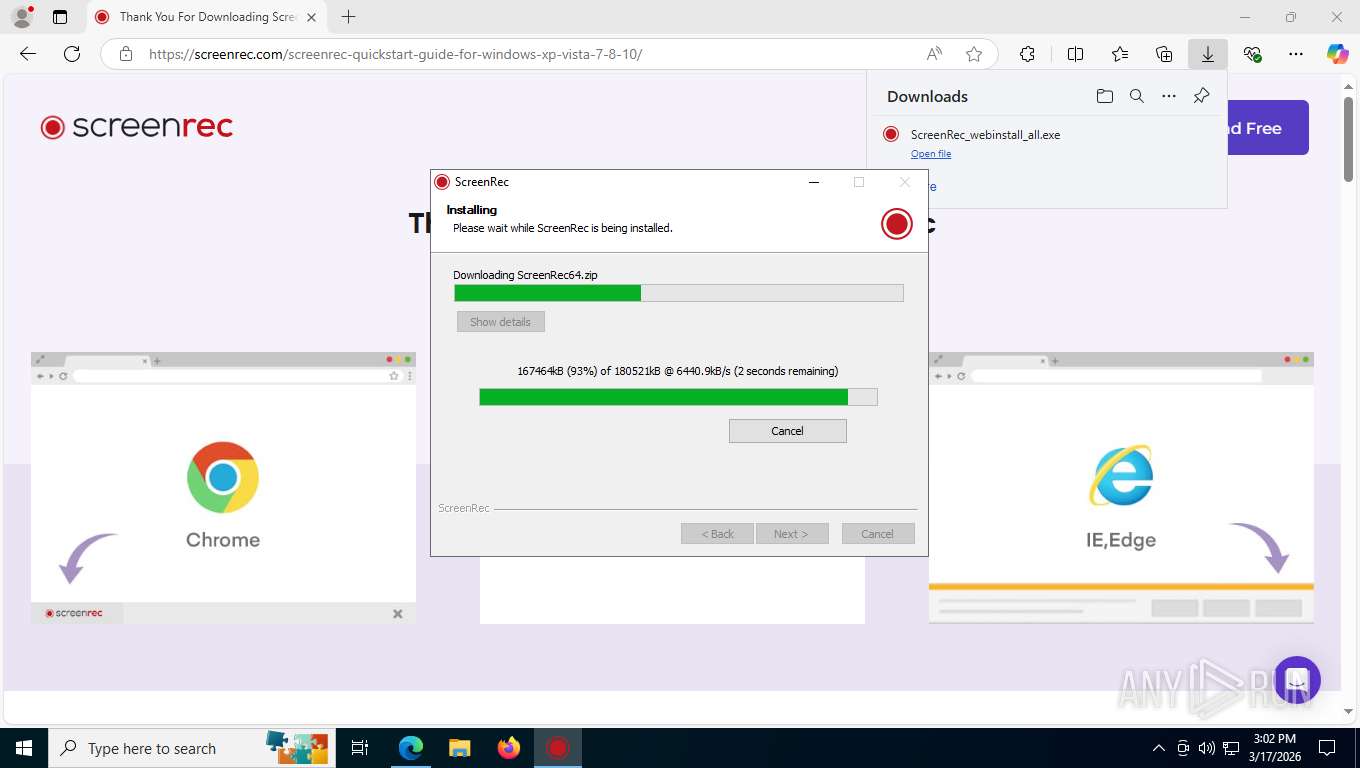Click the overall install progress bar
Screen dimensions: 1360x768
click(x=679, y=293)
